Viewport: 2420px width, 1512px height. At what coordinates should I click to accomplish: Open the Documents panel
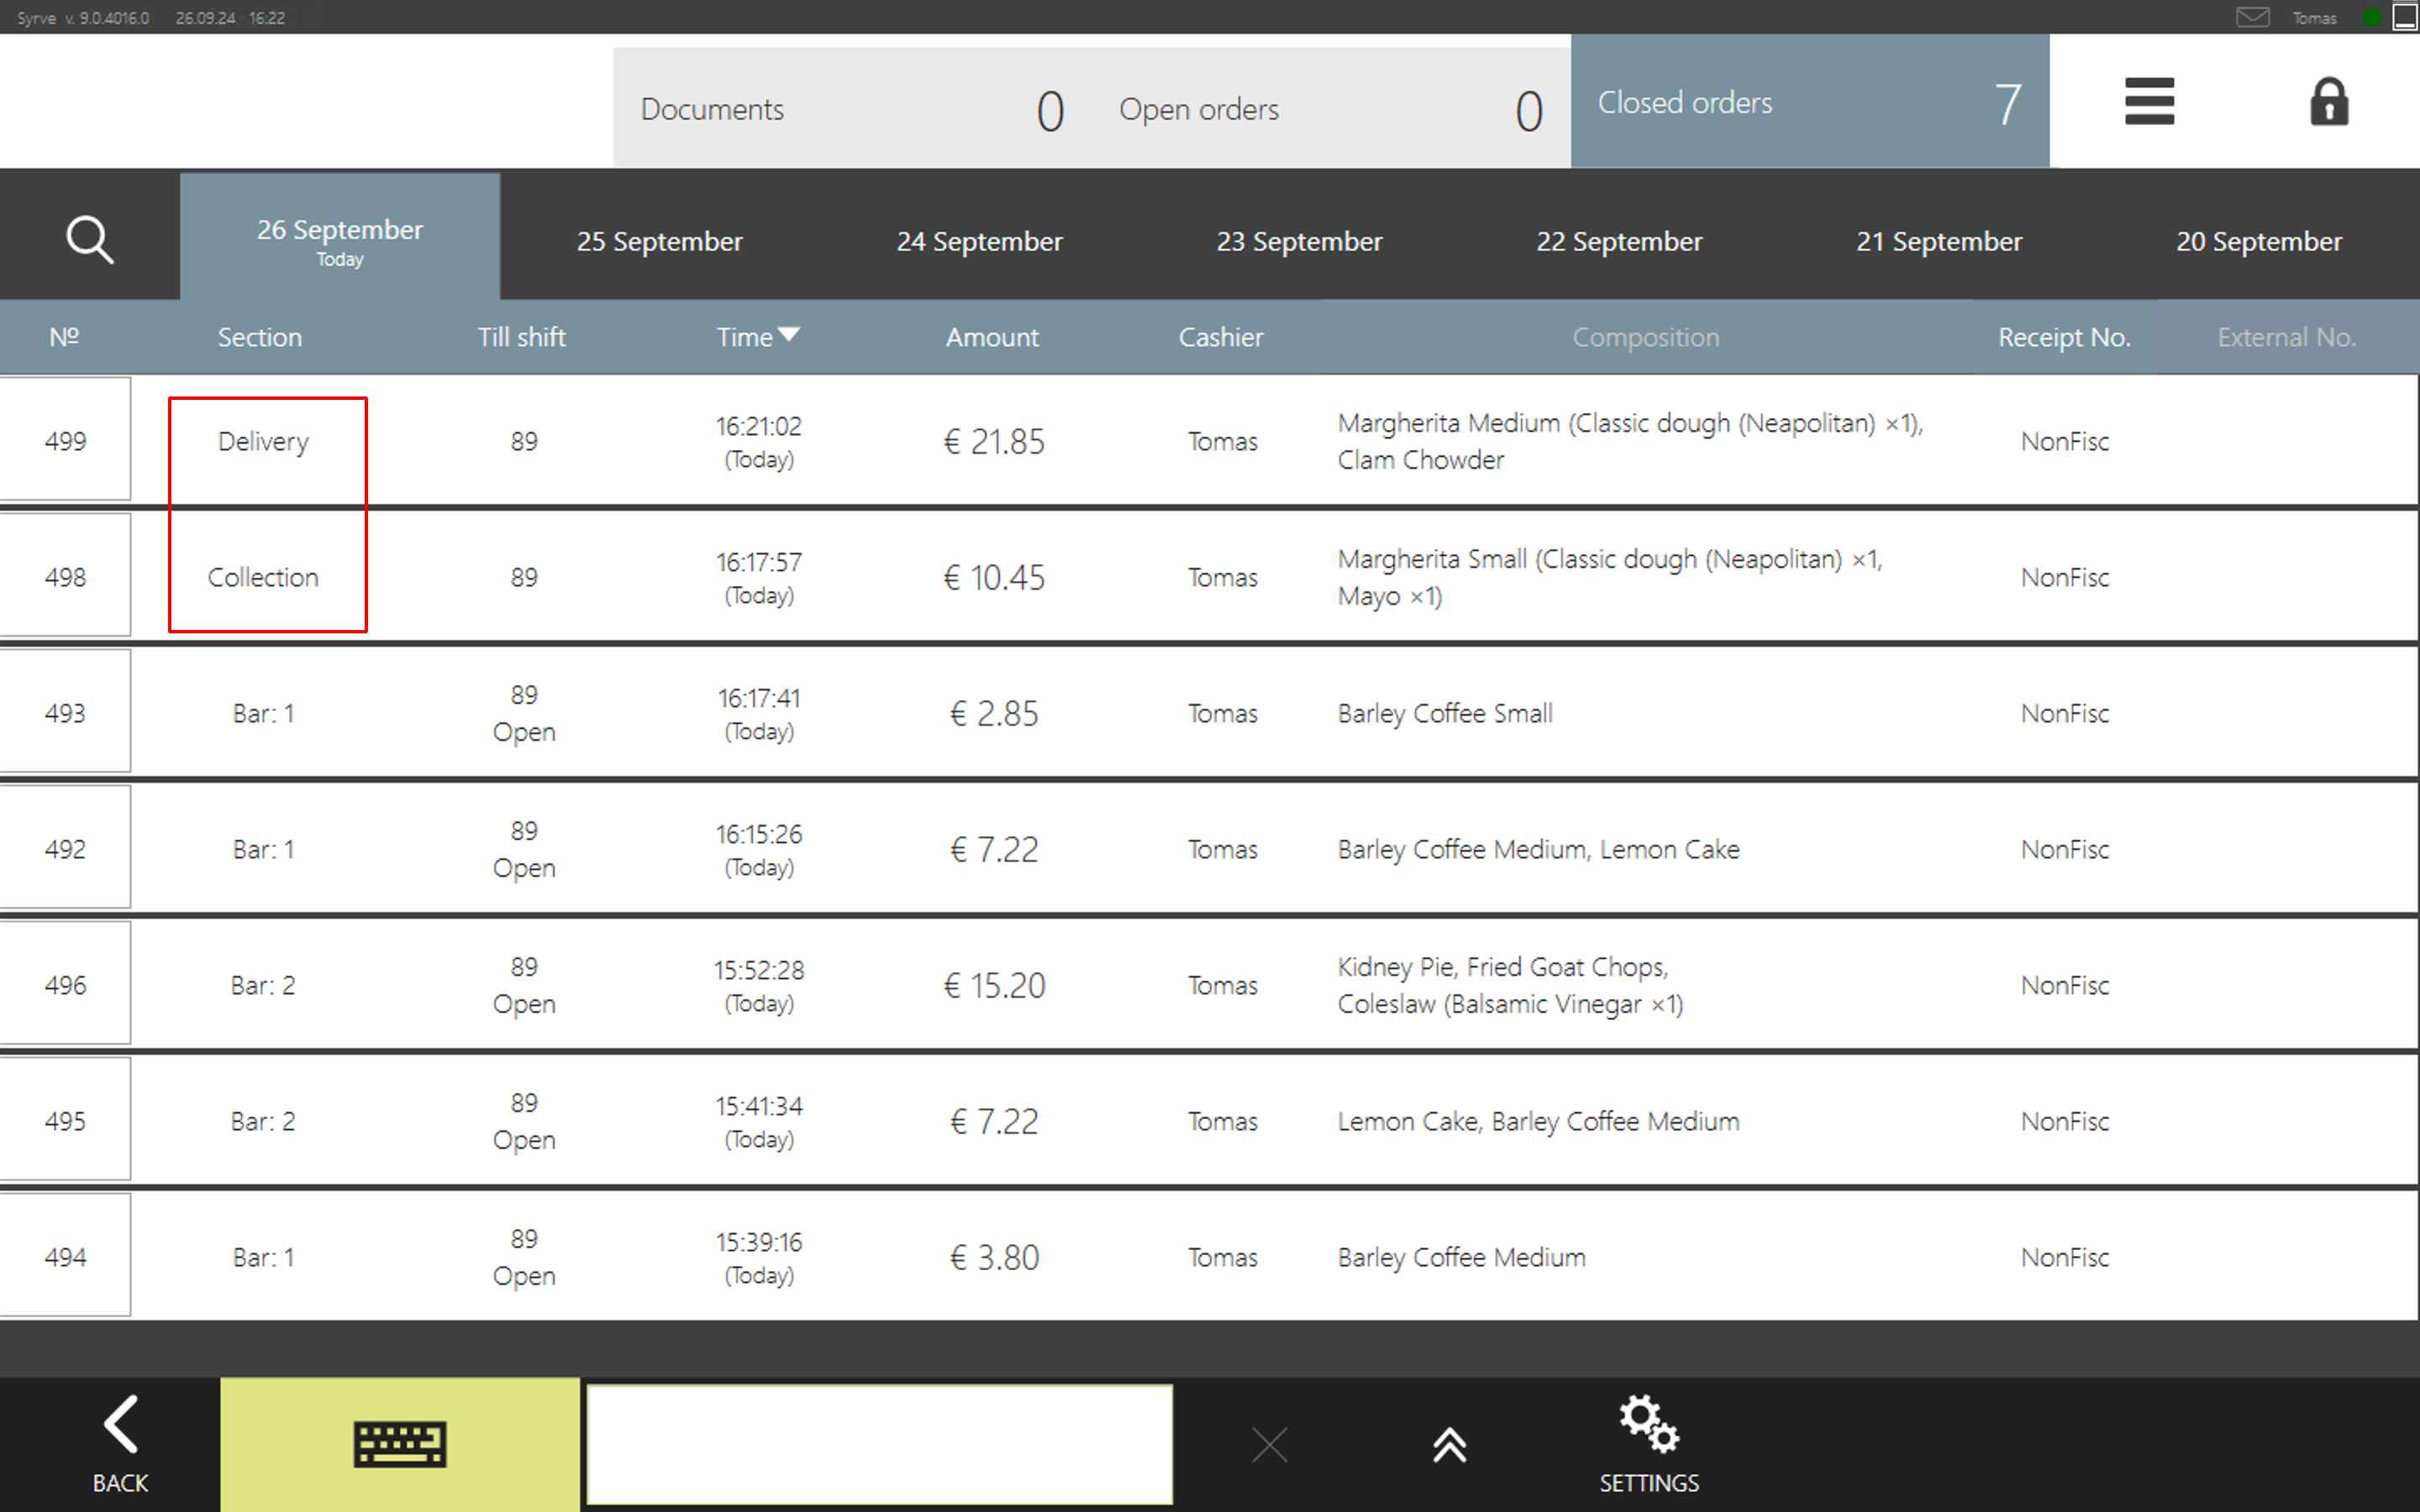[x=850, y=109]
